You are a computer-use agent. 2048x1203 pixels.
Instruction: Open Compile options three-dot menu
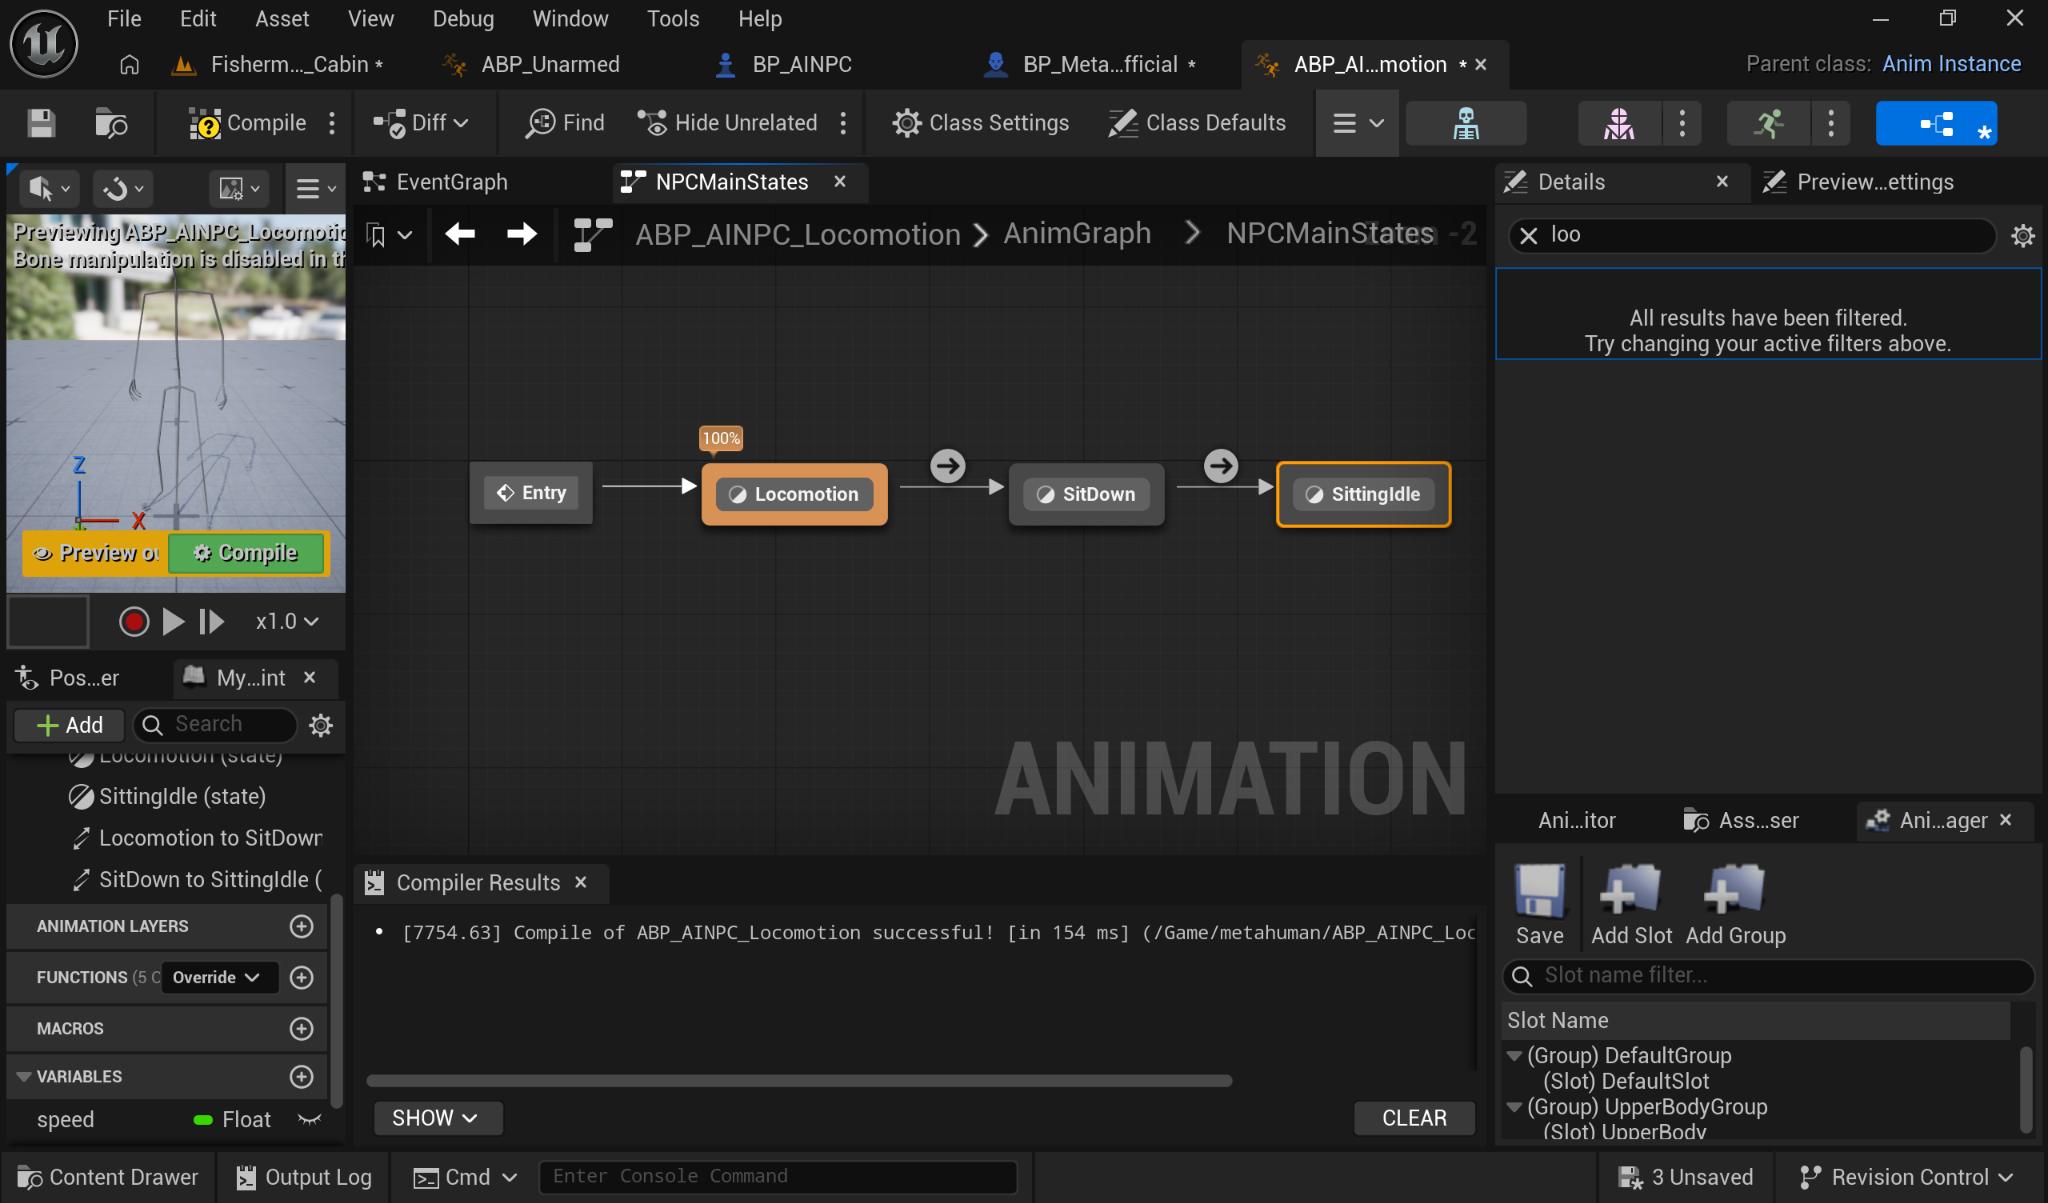tap(332, 123)
